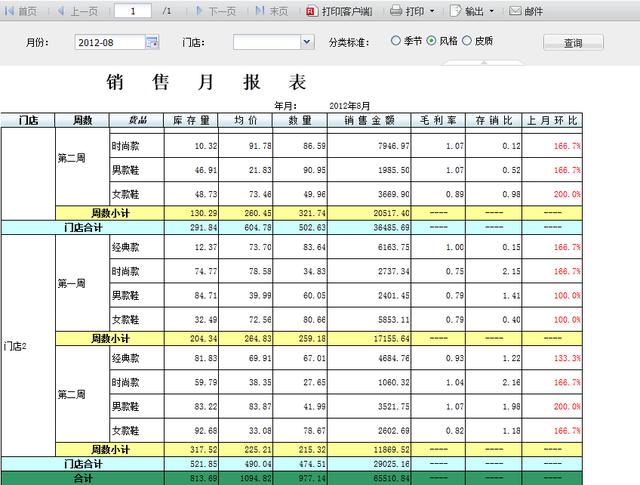Click sales amount 3521.75
This screenshot has width=640, height=485.
tap(393, 406)
